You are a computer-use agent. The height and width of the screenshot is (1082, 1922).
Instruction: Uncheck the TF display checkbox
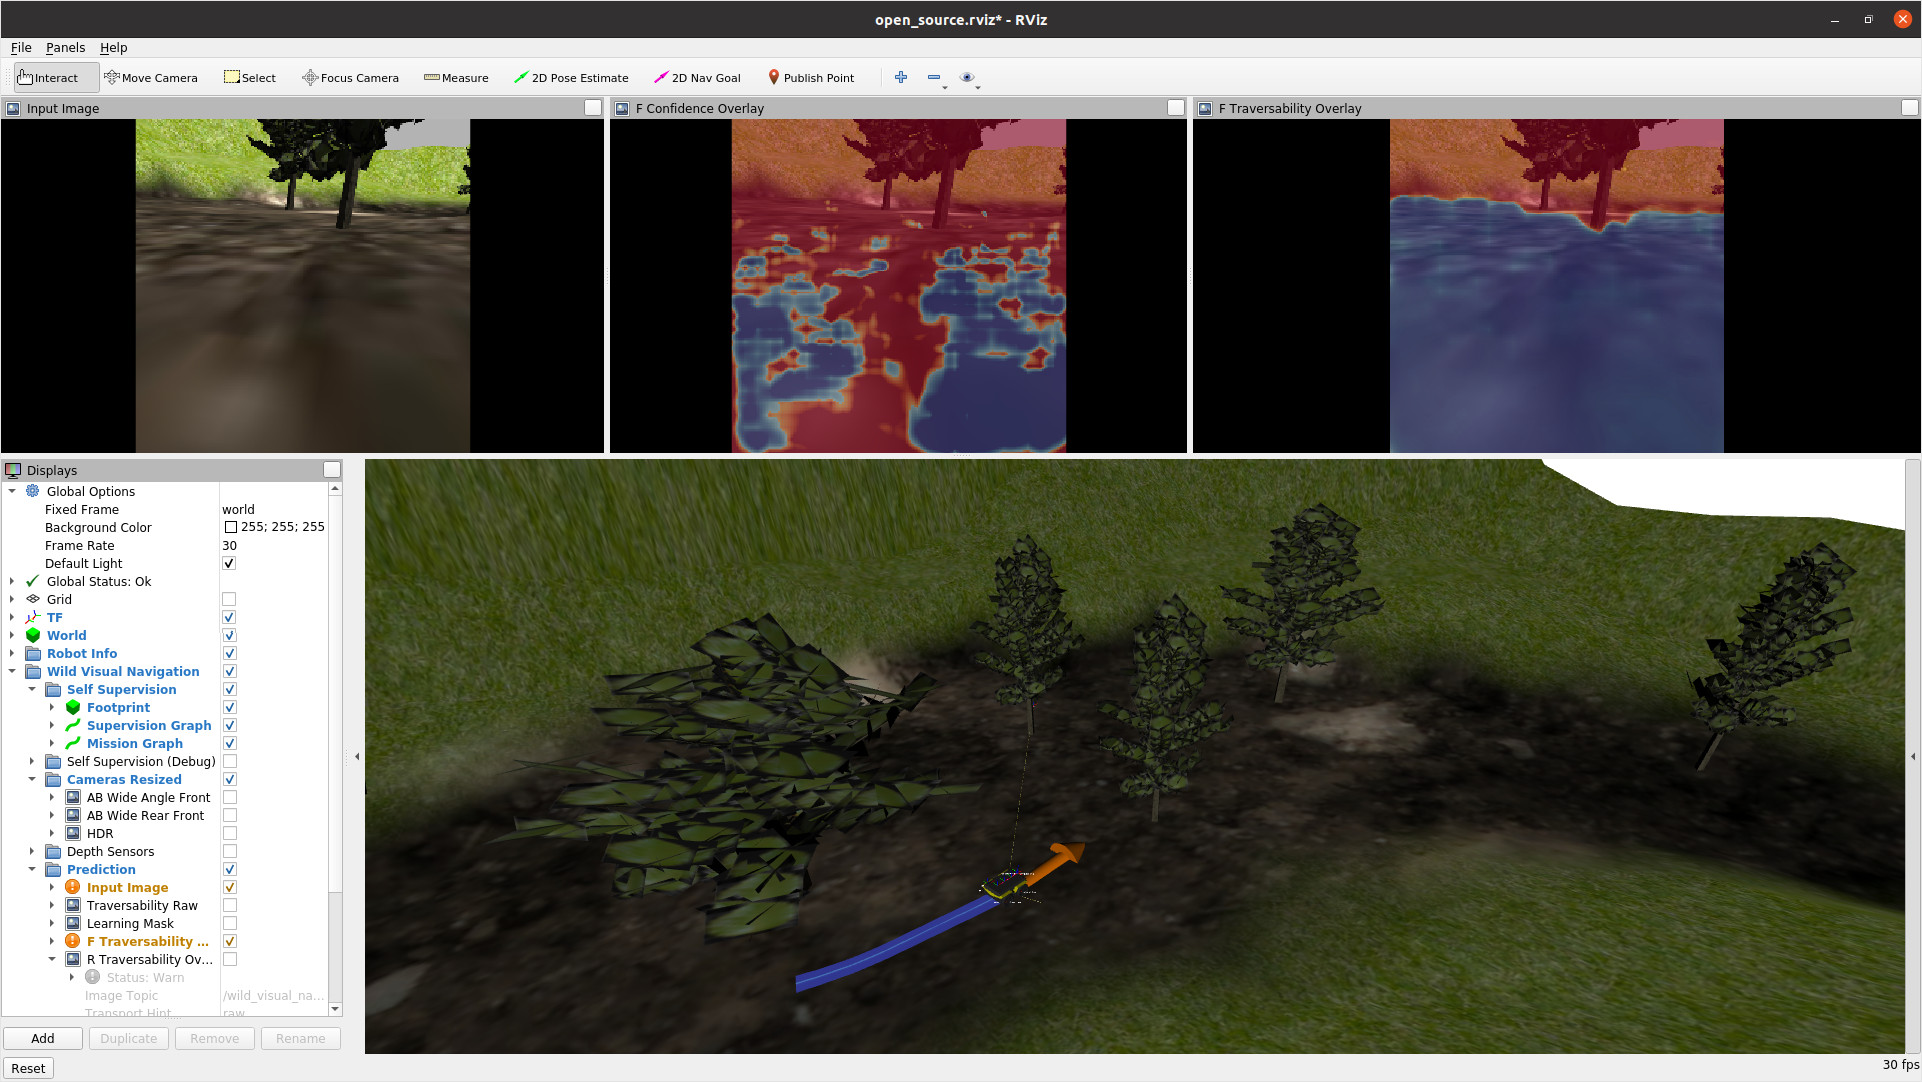coord(229,618)
